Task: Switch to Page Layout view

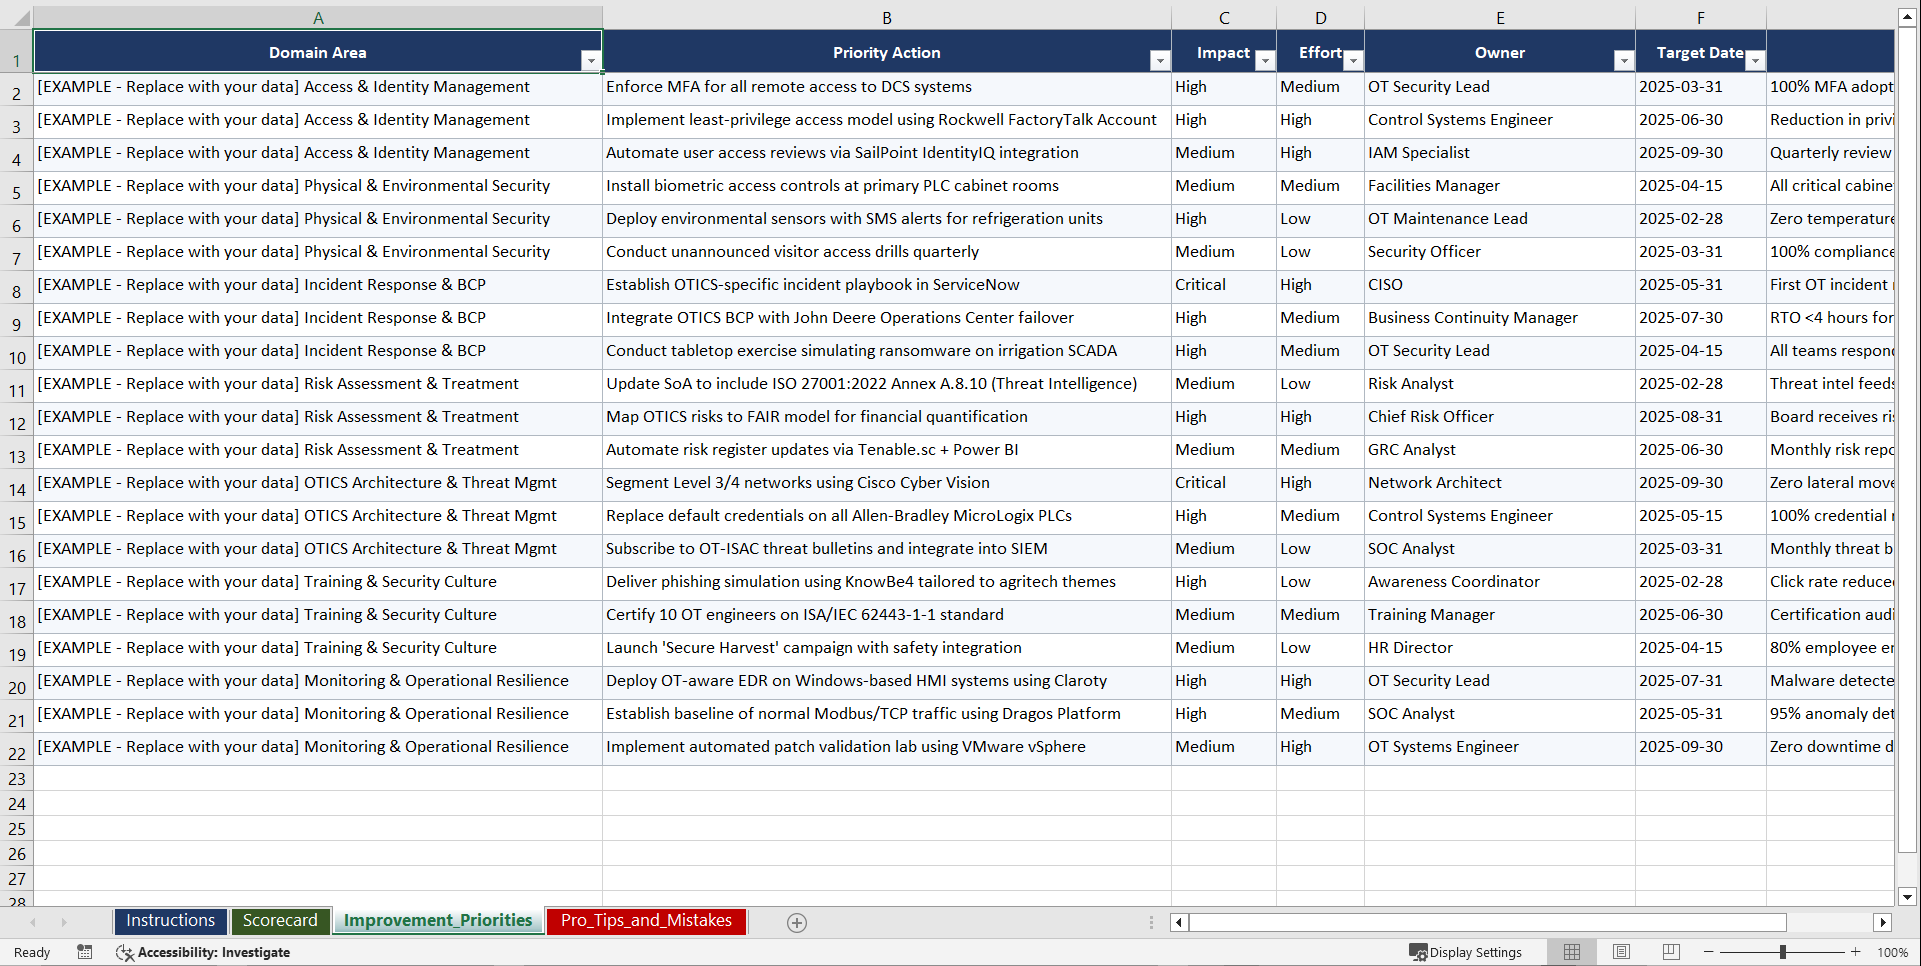Action: pyautogui.click(x=1621, y=952)
